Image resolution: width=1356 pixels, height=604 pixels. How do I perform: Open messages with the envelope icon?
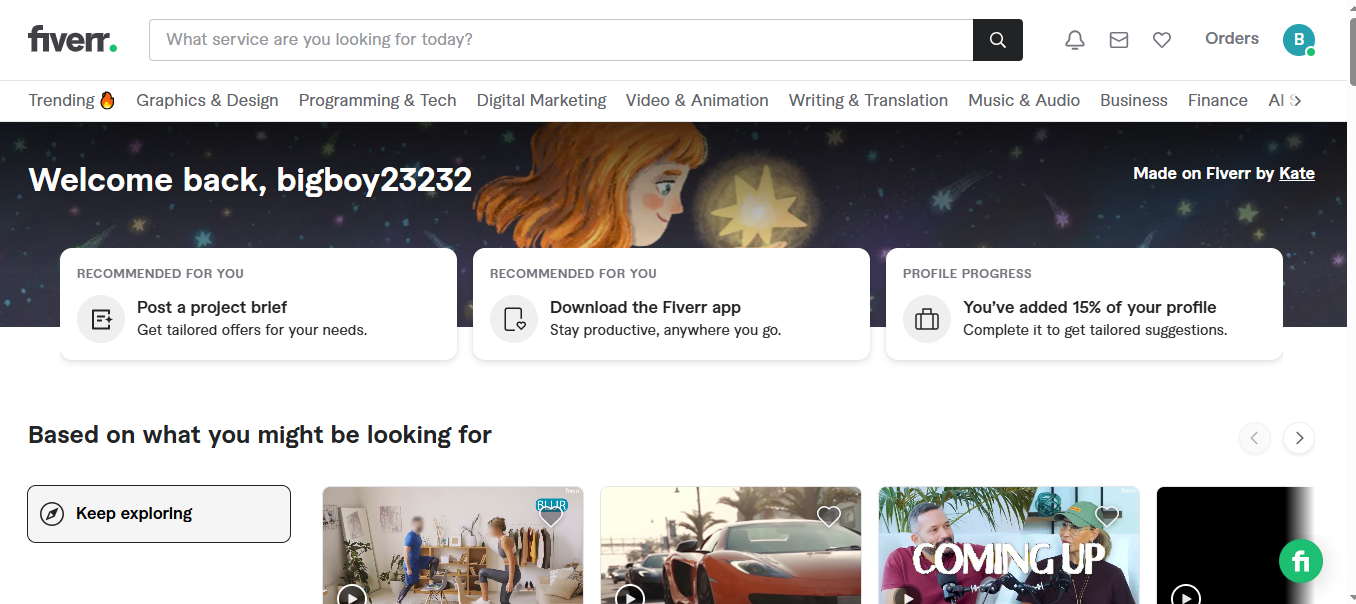pos(1118,39)
